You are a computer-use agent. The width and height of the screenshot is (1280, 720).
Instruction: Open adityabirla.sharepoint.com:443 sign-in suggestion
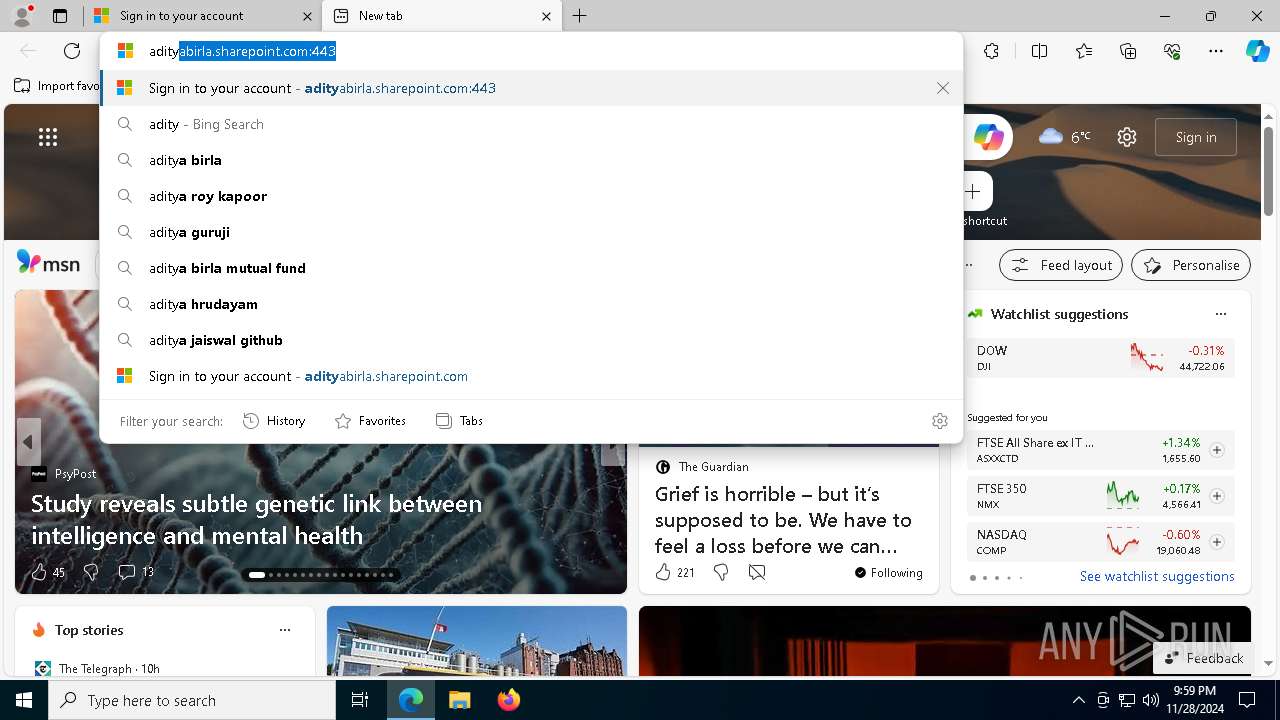(531, 88)
